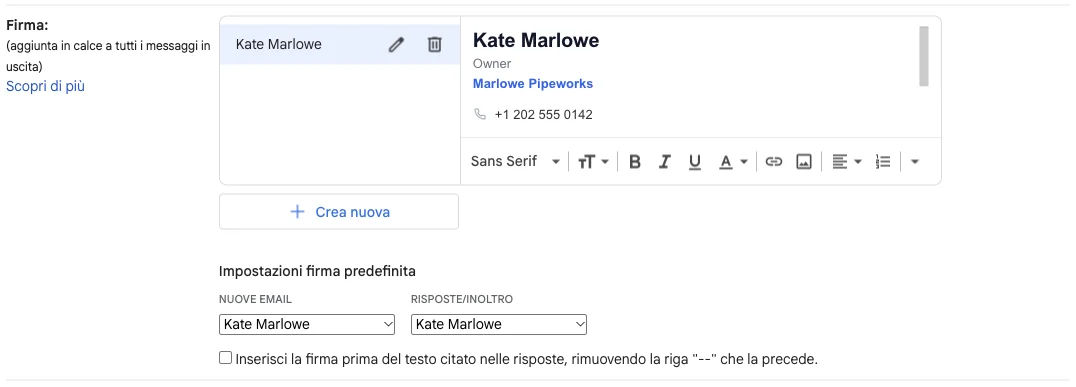Open the Scopri di più link

[45, 86]
